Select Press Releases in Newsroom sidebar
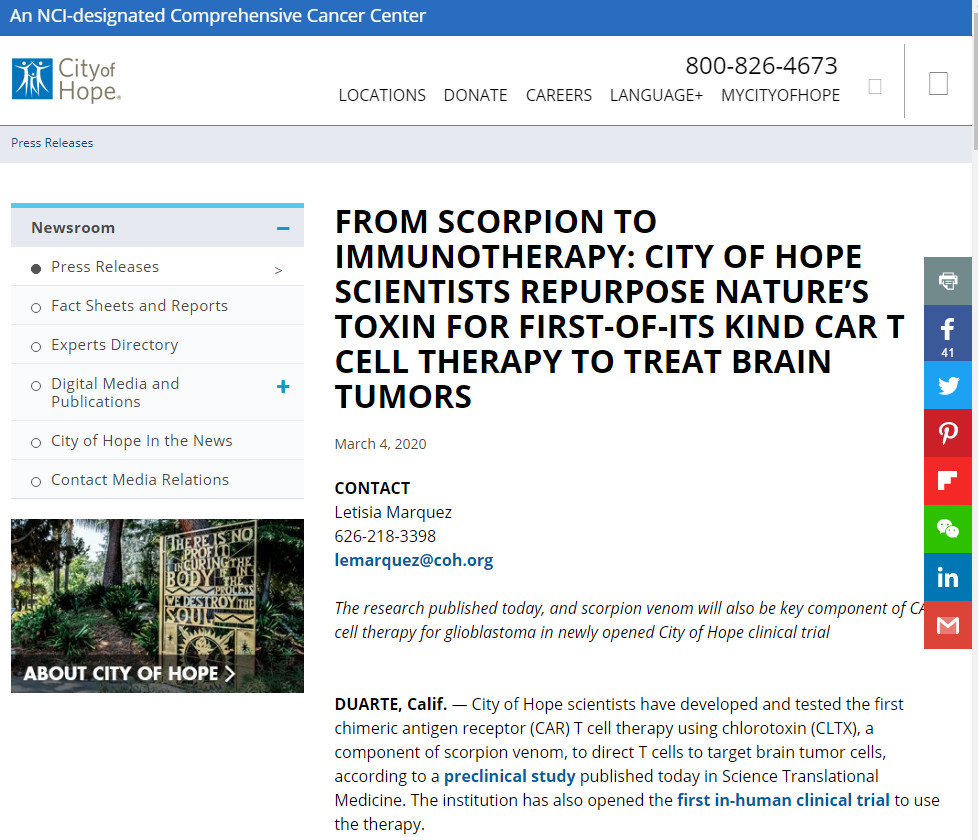 tap(105, 266)
